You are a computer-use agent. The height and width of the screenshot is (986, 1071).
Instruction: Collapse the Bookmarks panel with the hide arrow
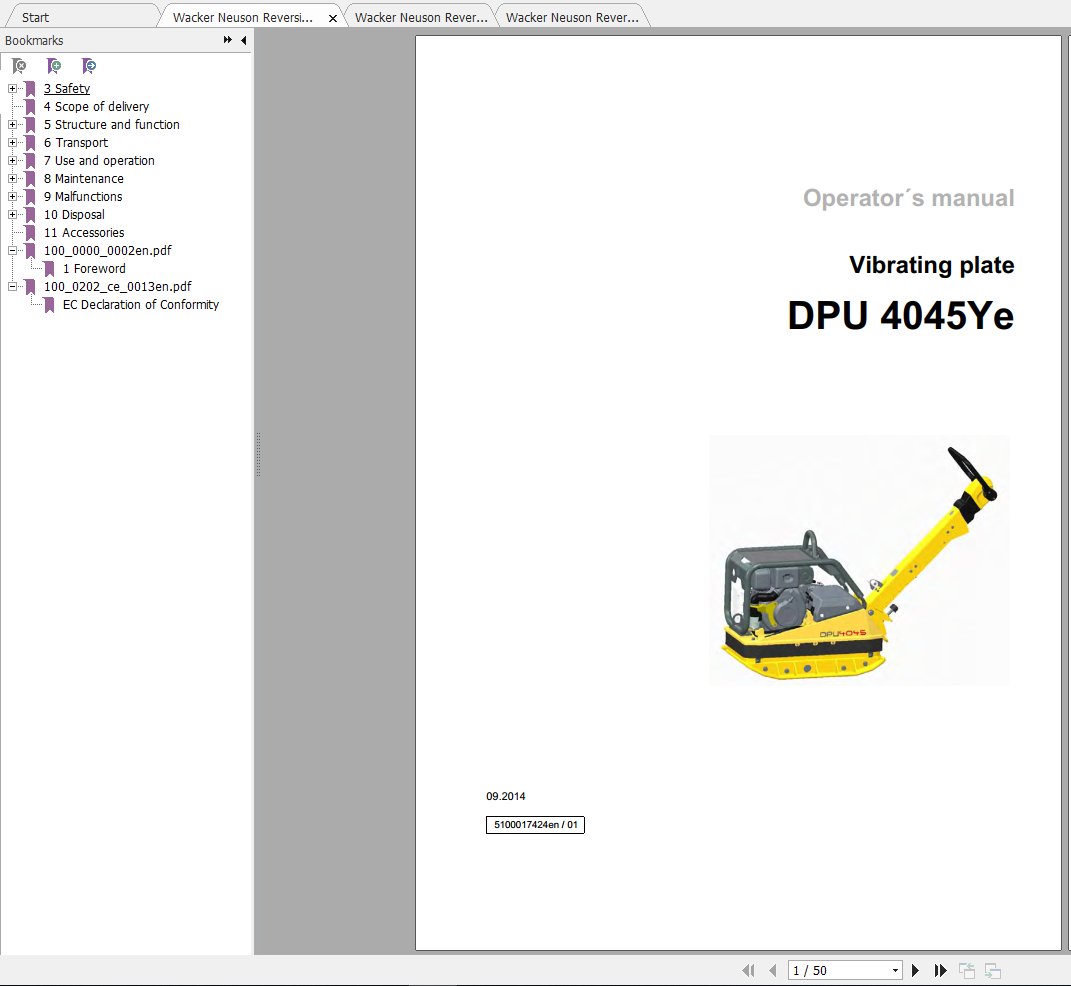tap(243, 40)
